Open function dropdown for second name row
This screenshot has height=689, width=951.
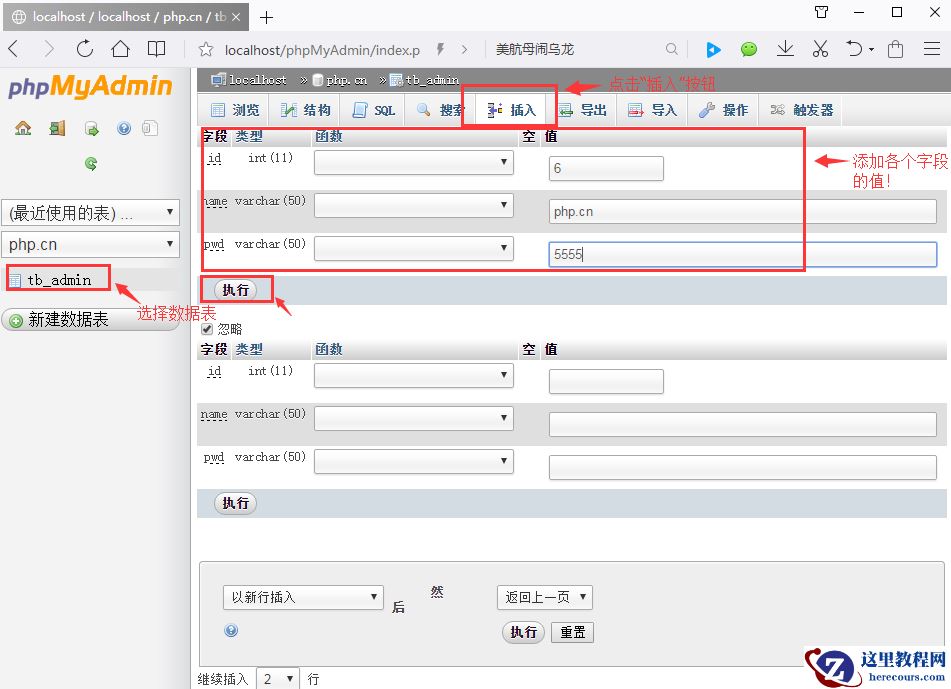coord(414,418)
